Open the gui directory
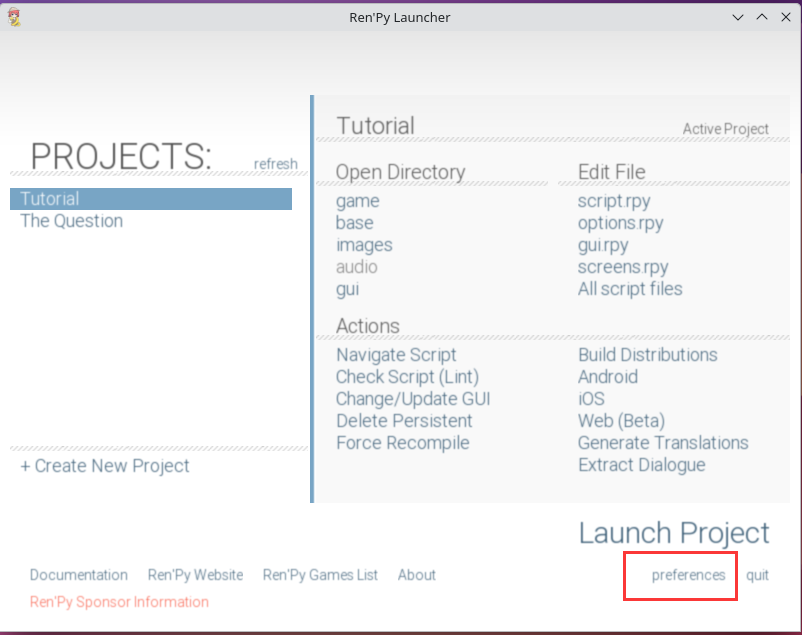This screenshot has height=635, width=802. point(347,289)
